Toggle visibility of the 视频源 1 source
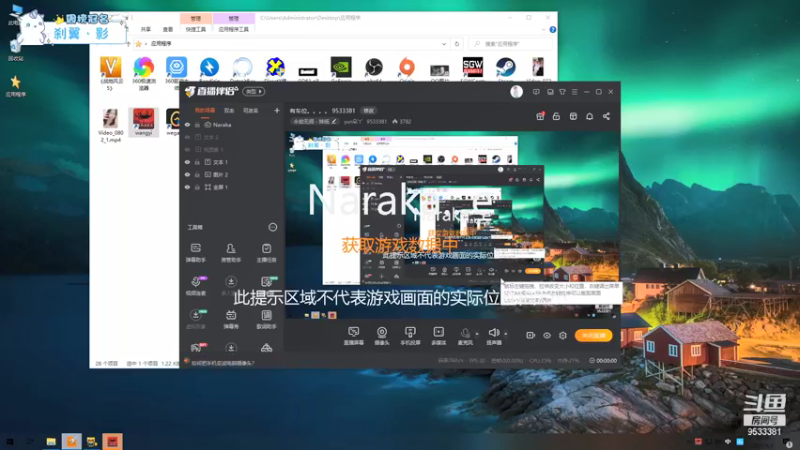Image resolution: width=800 pixels, height=450 pixels. [187, 149]
